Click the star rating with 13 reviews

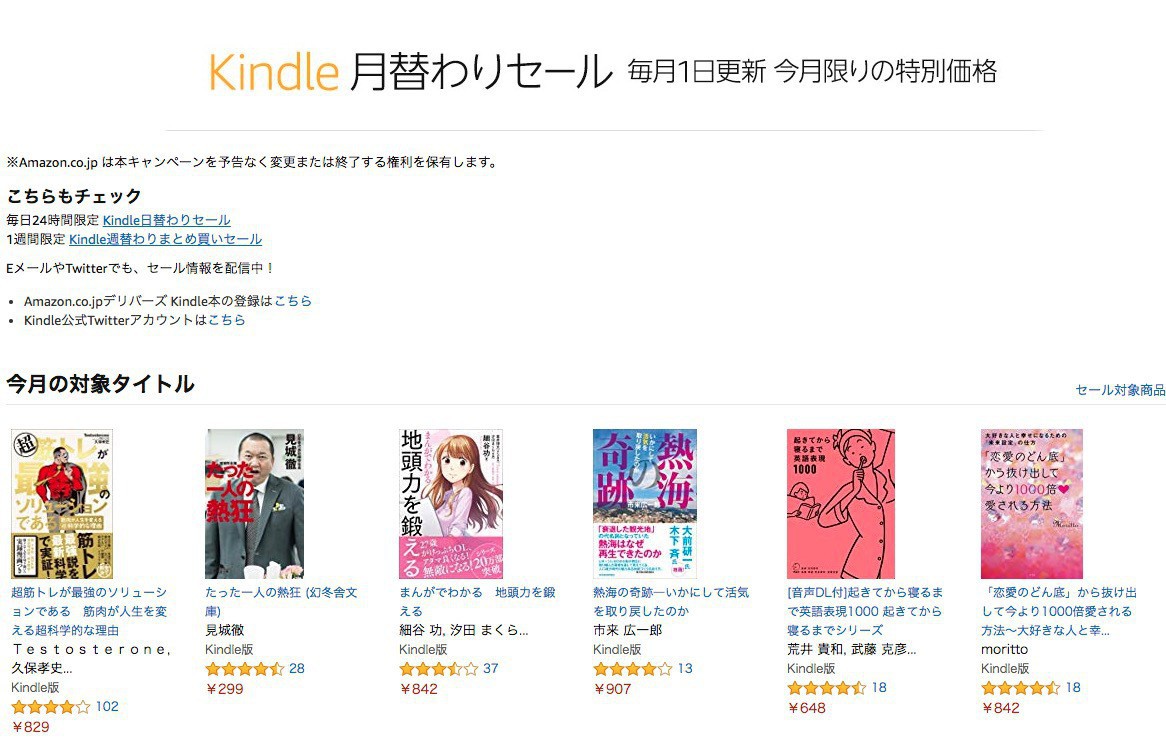(x=632, y=669)
